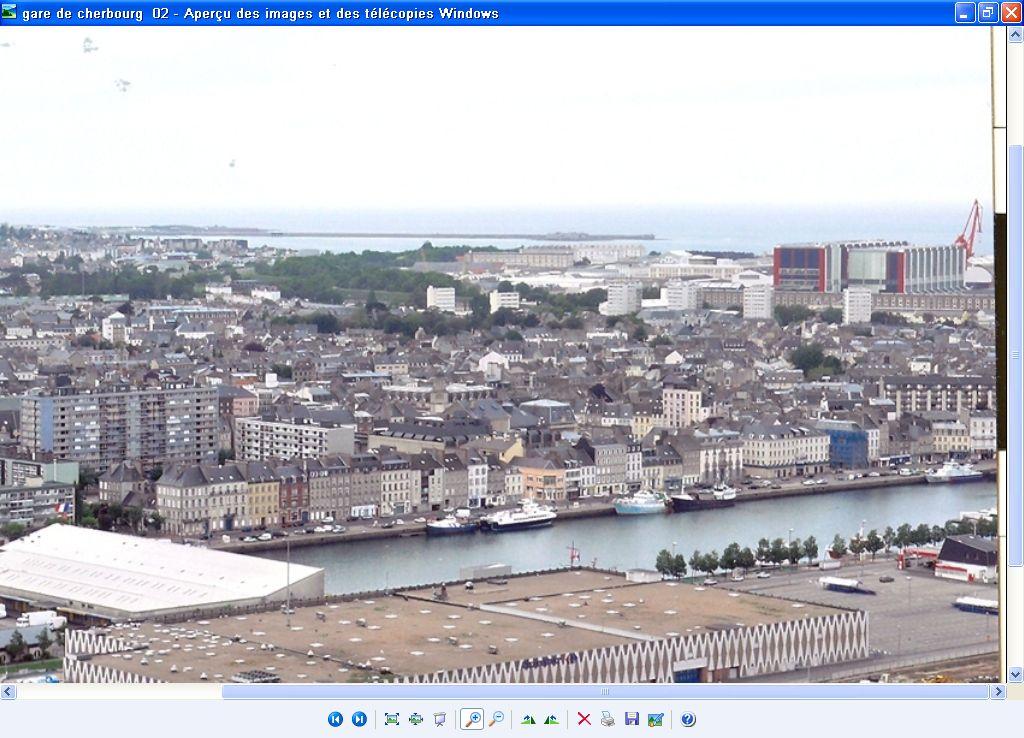Click the vertical scrollbar up arrow
Viewport: 1024px width, 738px height.
(1015, 35)
